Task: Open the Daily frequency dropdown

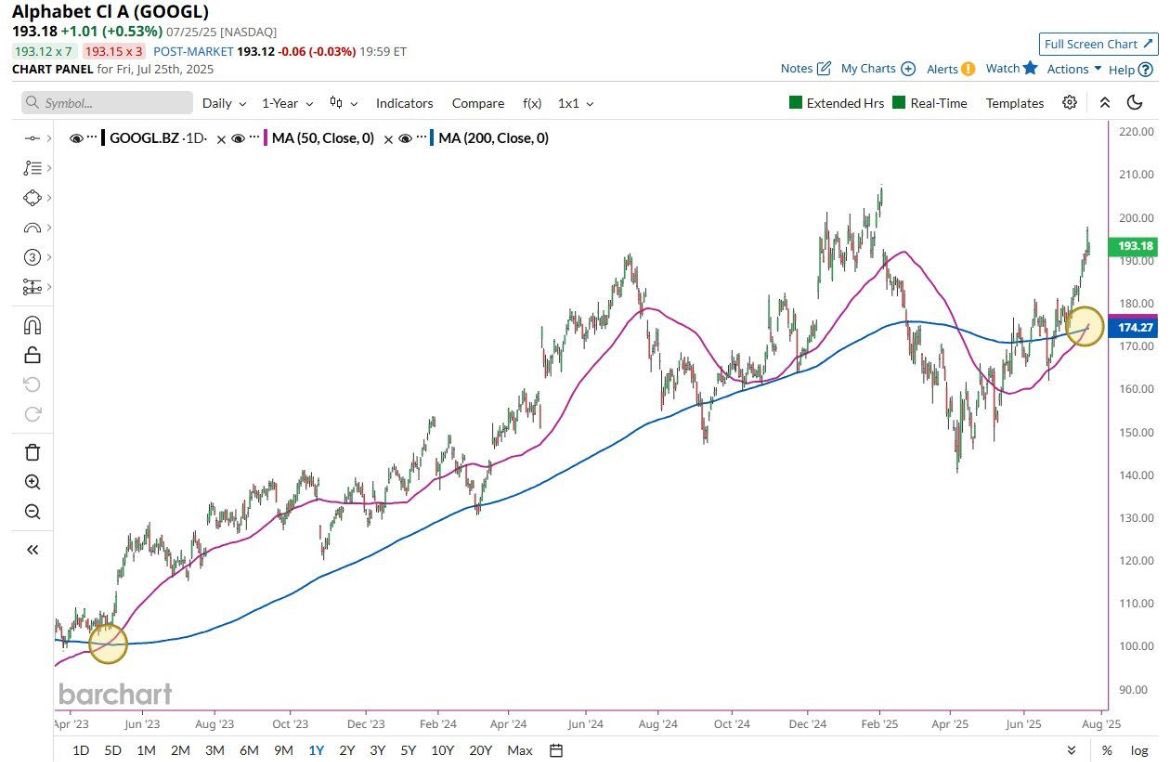Action: [x=224, y=103]
